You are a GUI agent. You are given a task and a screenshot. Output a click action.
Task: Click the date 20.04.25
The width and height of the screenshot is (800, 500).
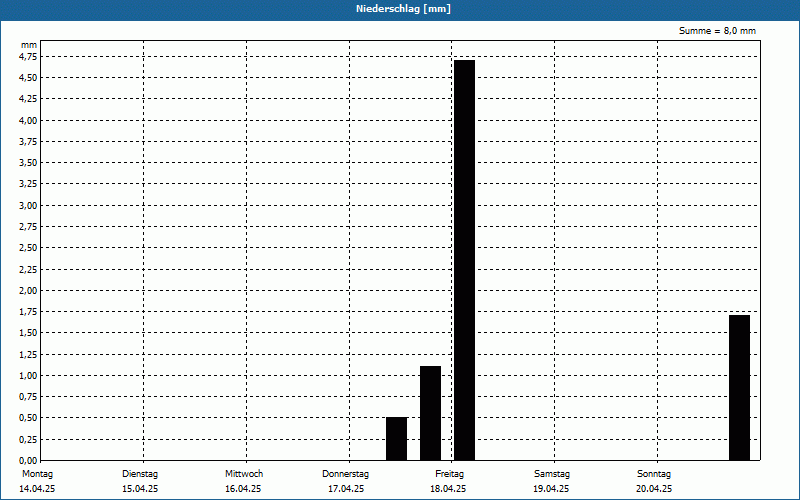tap(654, 489)
